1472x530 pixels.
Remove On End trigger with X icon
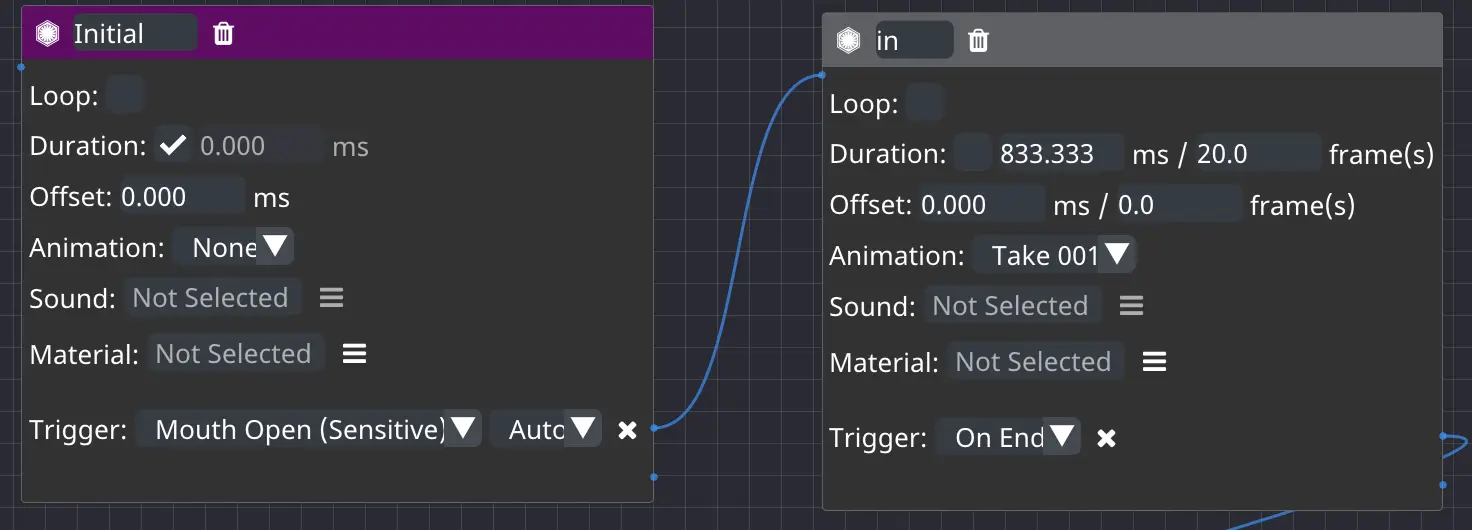pyautogui.click(x=1106, y=438)
